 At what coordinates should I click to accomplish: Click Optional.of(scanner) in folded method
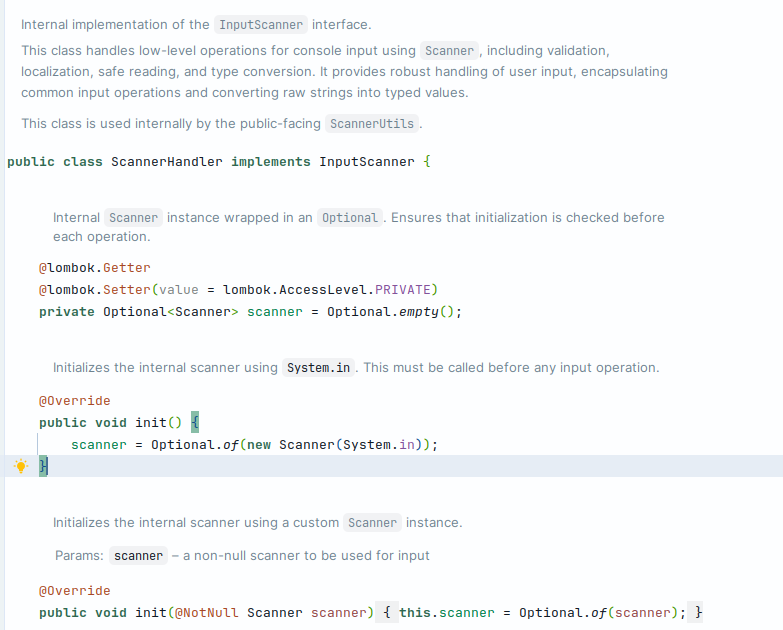(598, 613)
